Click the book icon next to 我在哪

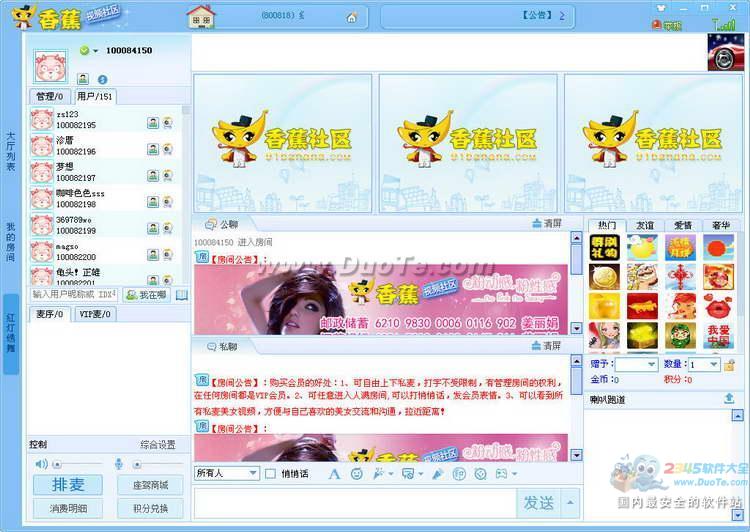click(182, 295)
